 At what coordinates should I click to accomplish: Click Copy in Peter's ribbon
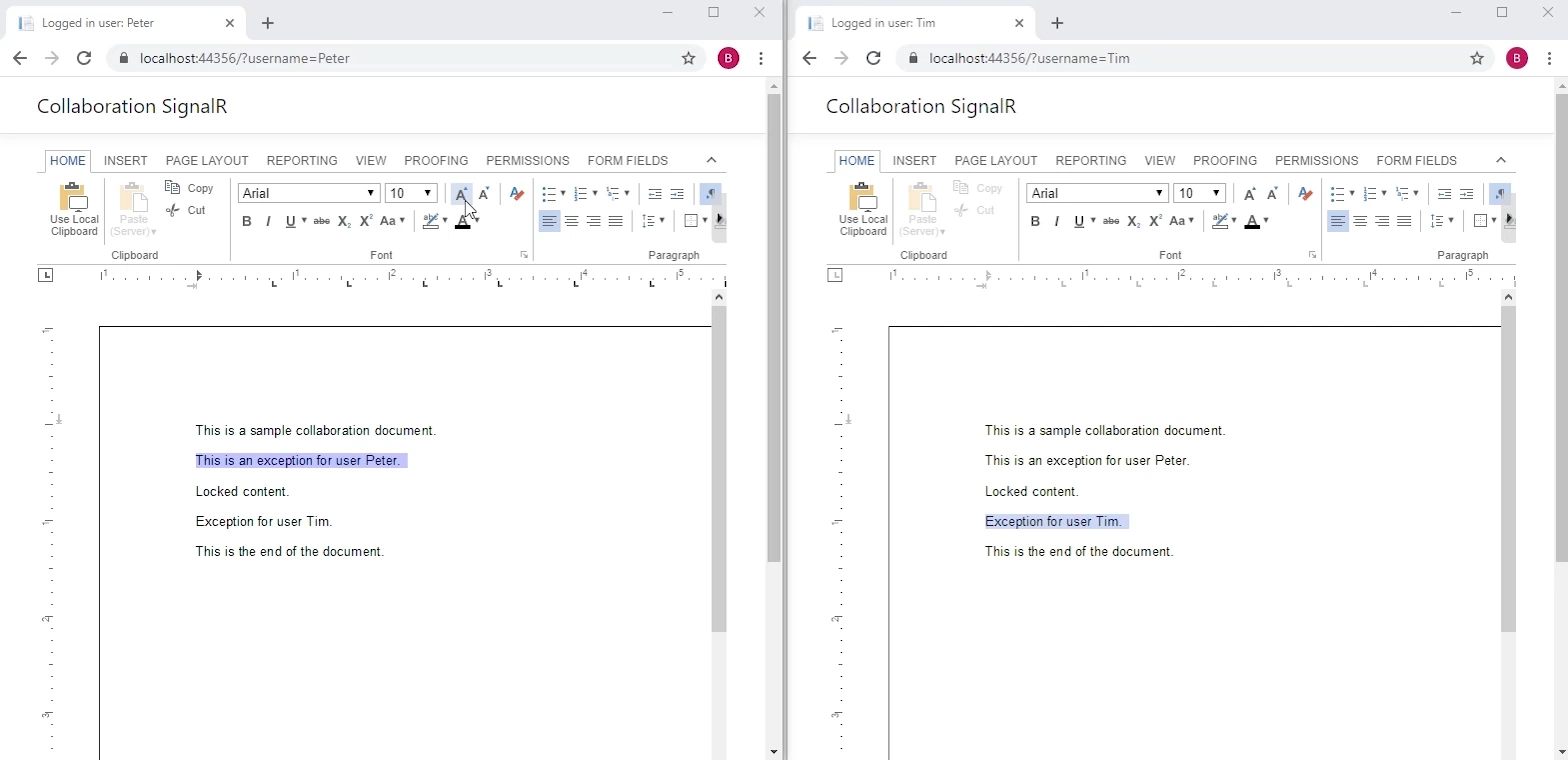point(190,188)
